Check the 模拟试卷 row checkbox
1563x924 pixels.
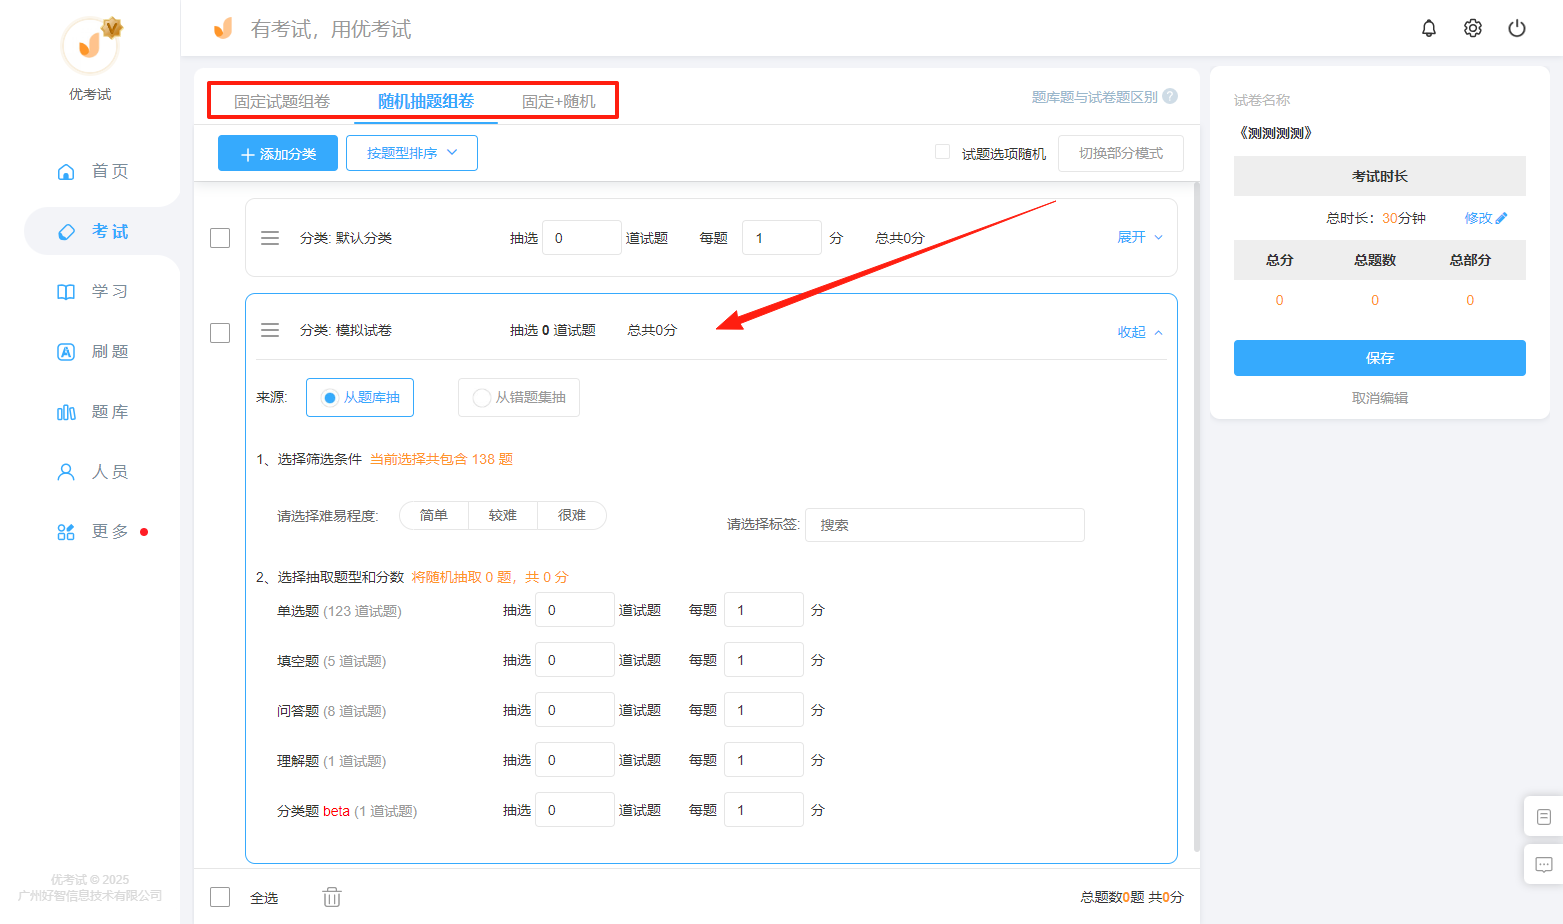coord(220,333)
